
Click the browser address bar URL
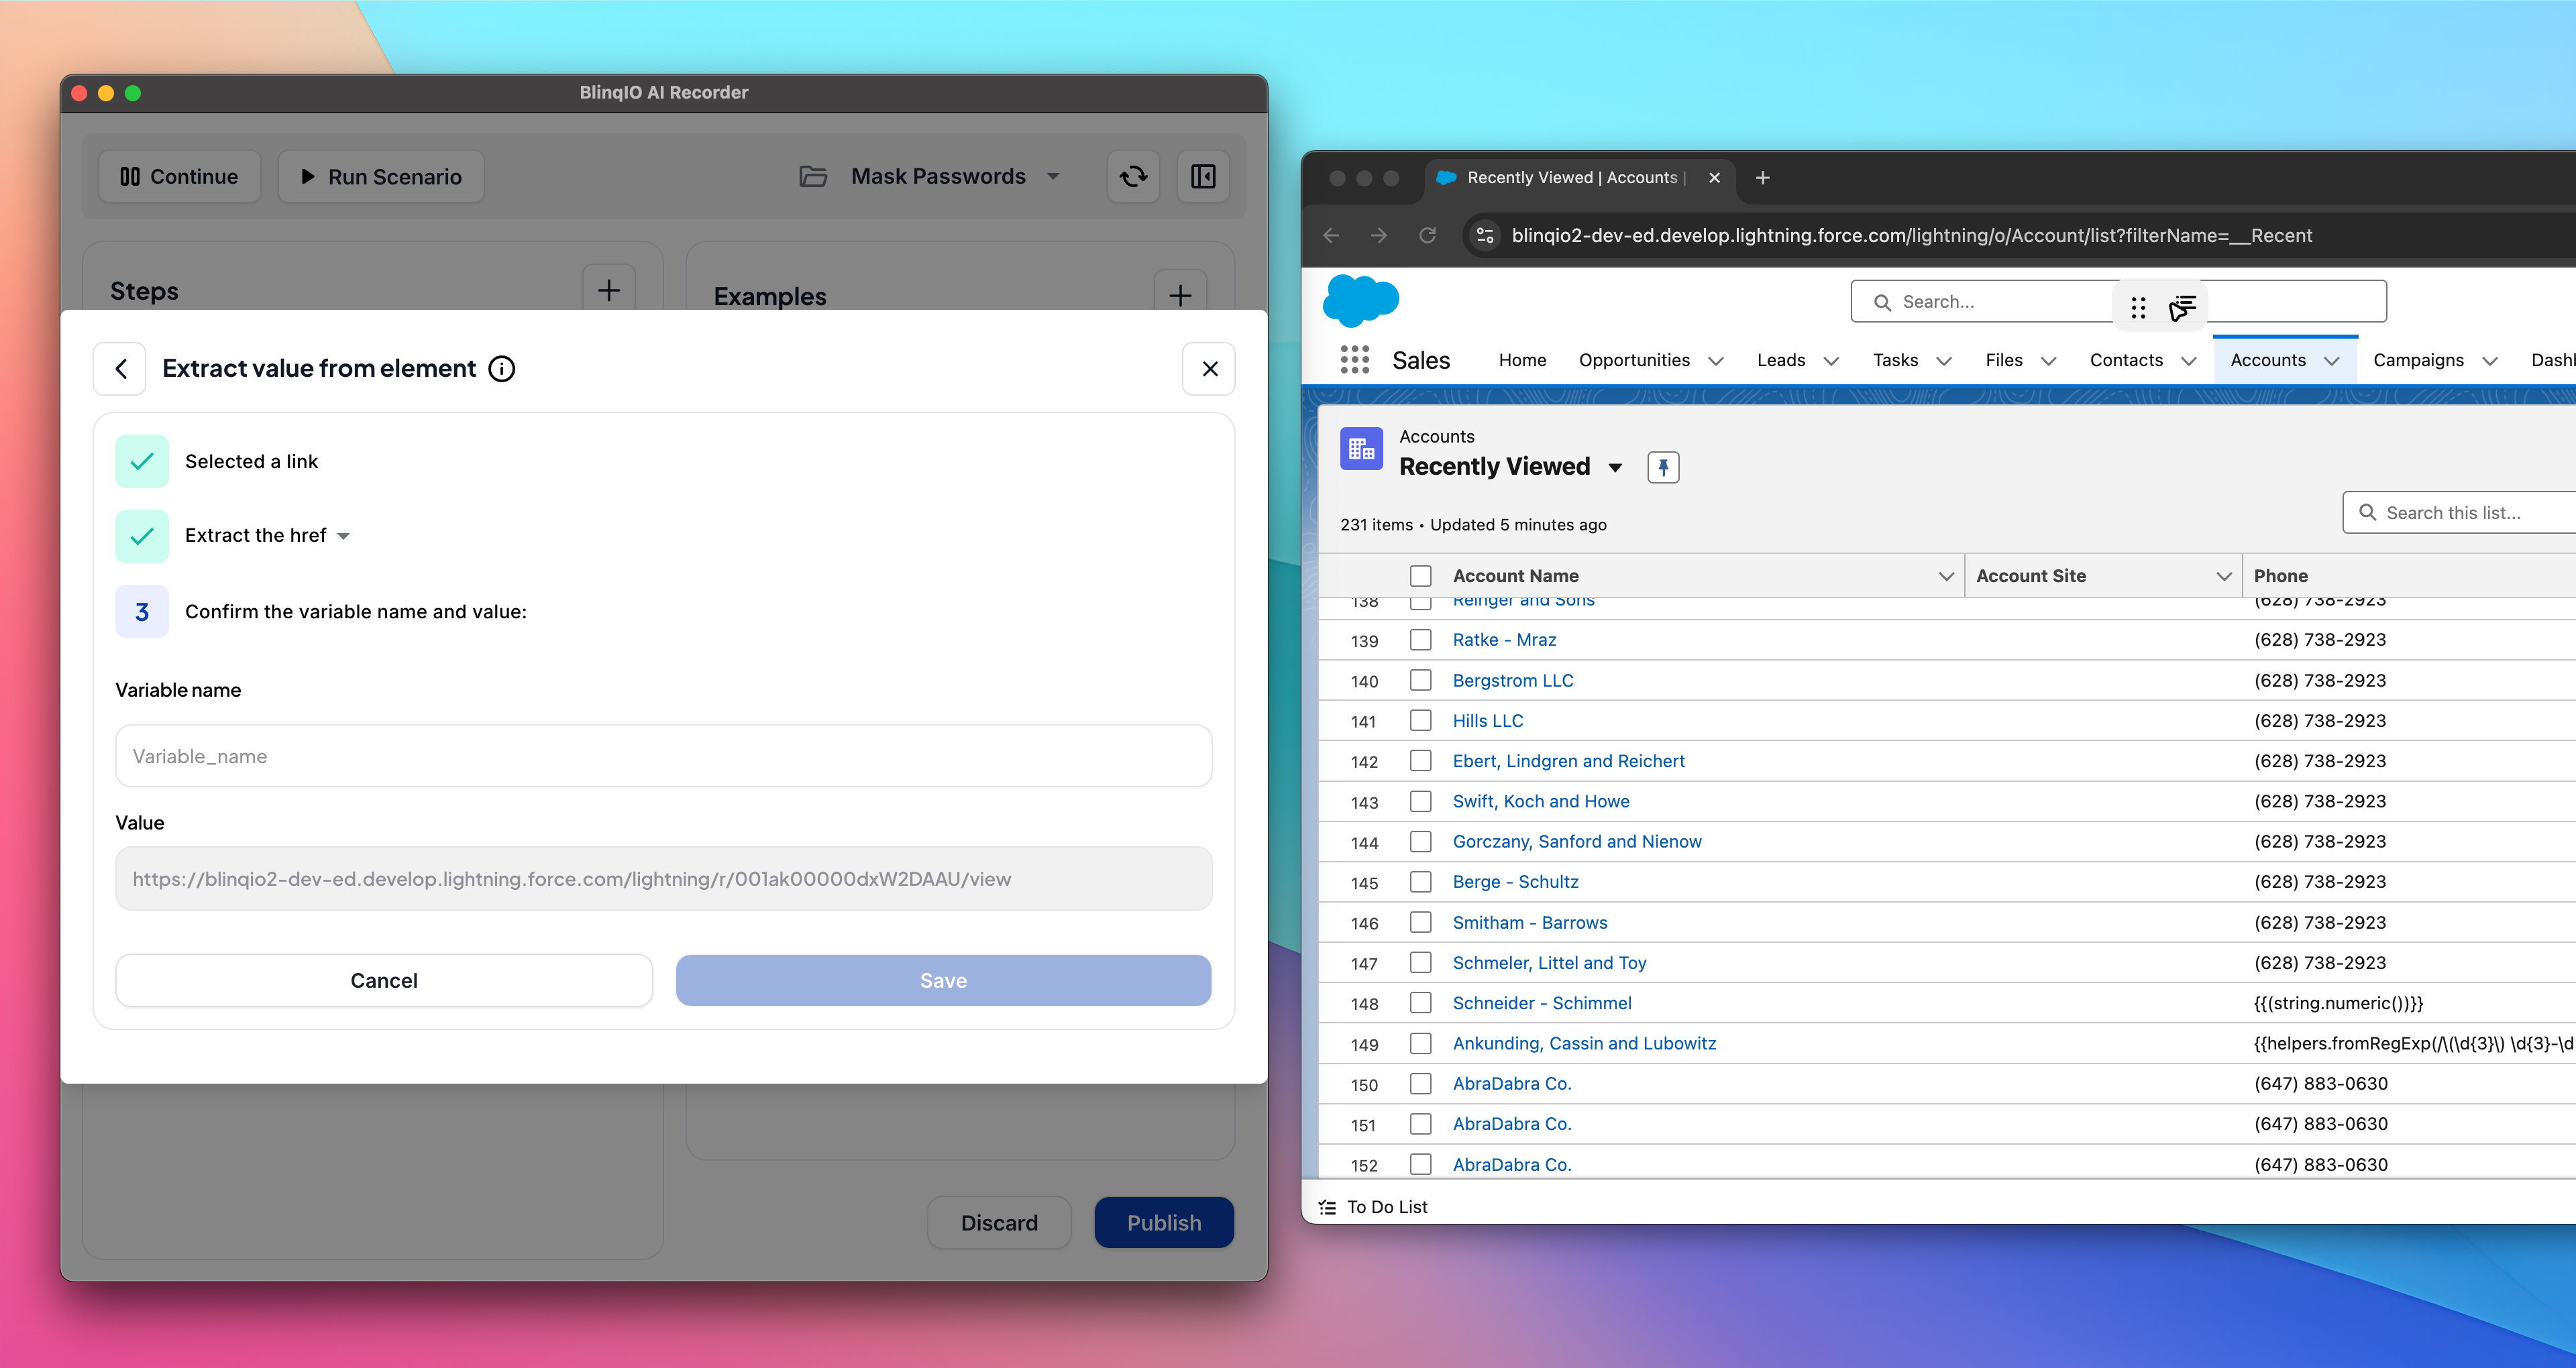tap(1911, 236)
